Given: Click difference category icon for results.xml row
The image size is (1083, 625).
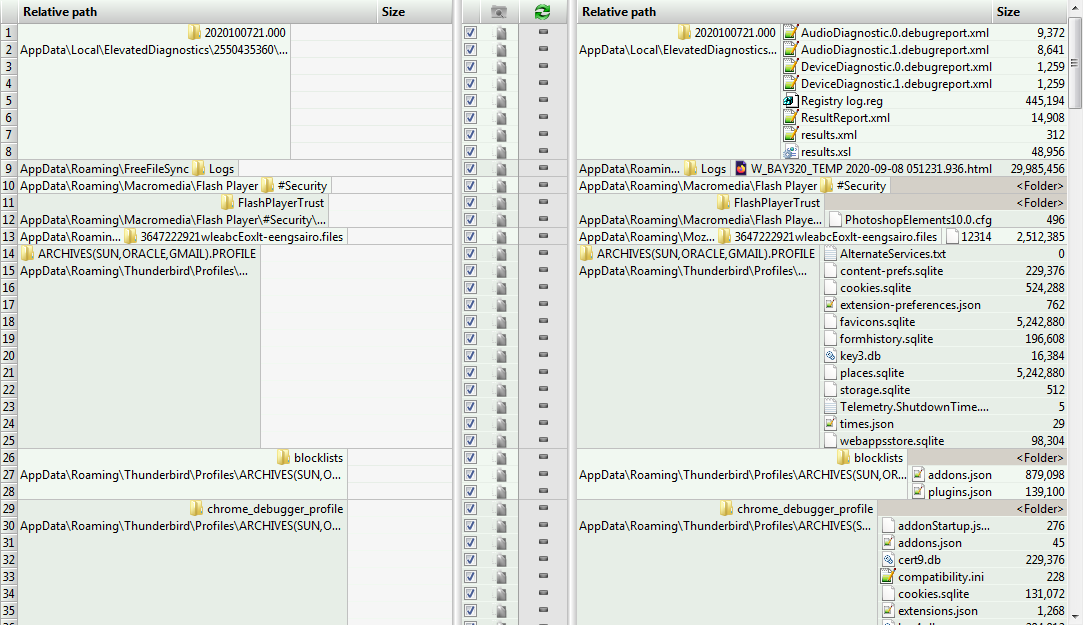Looking at the screenshot, I should [501, 135].
